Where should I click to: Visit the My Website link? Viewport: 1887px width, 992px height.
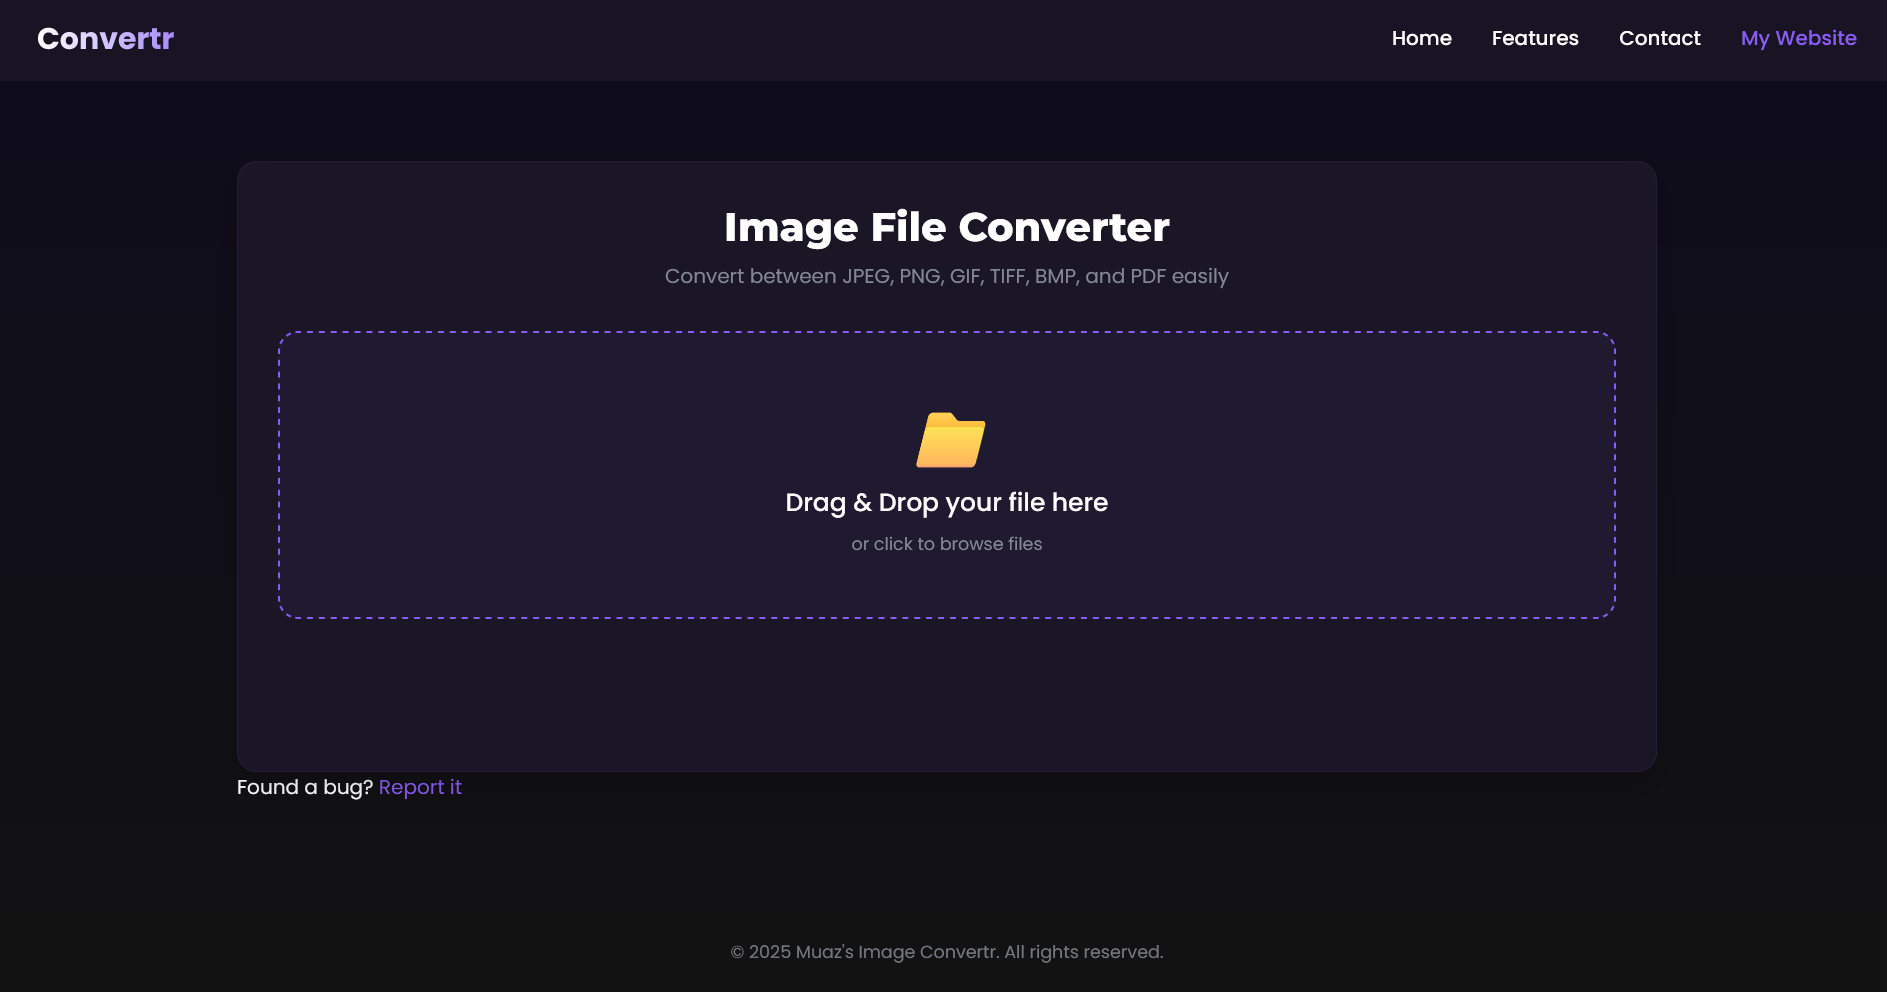point(1797,39)
